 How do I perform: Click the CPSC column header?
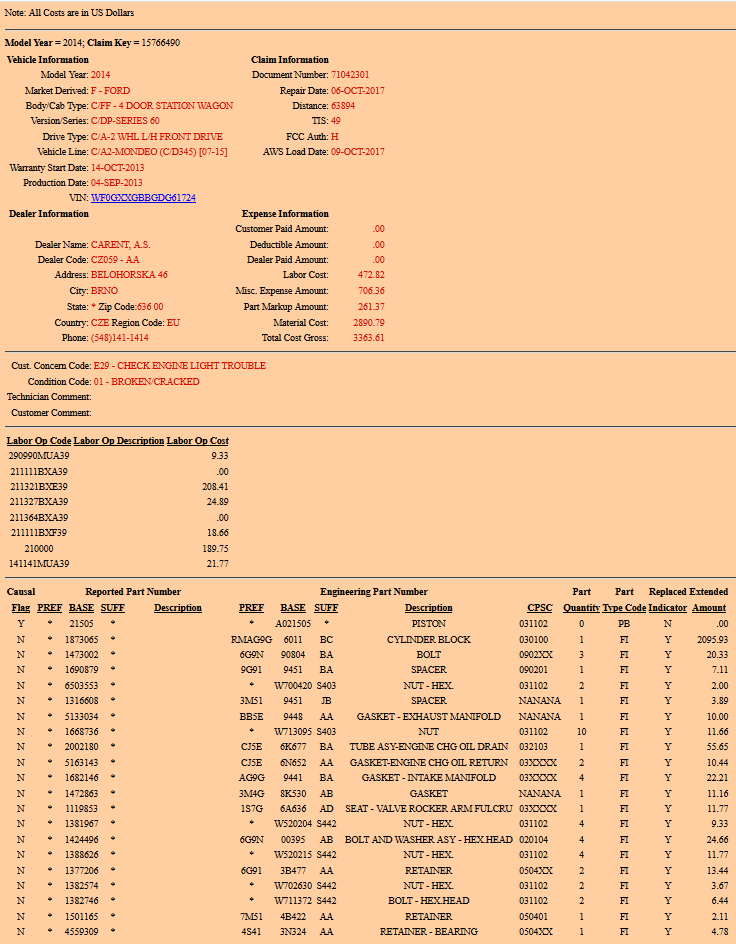pyautogui.click(x=539, y=608)
